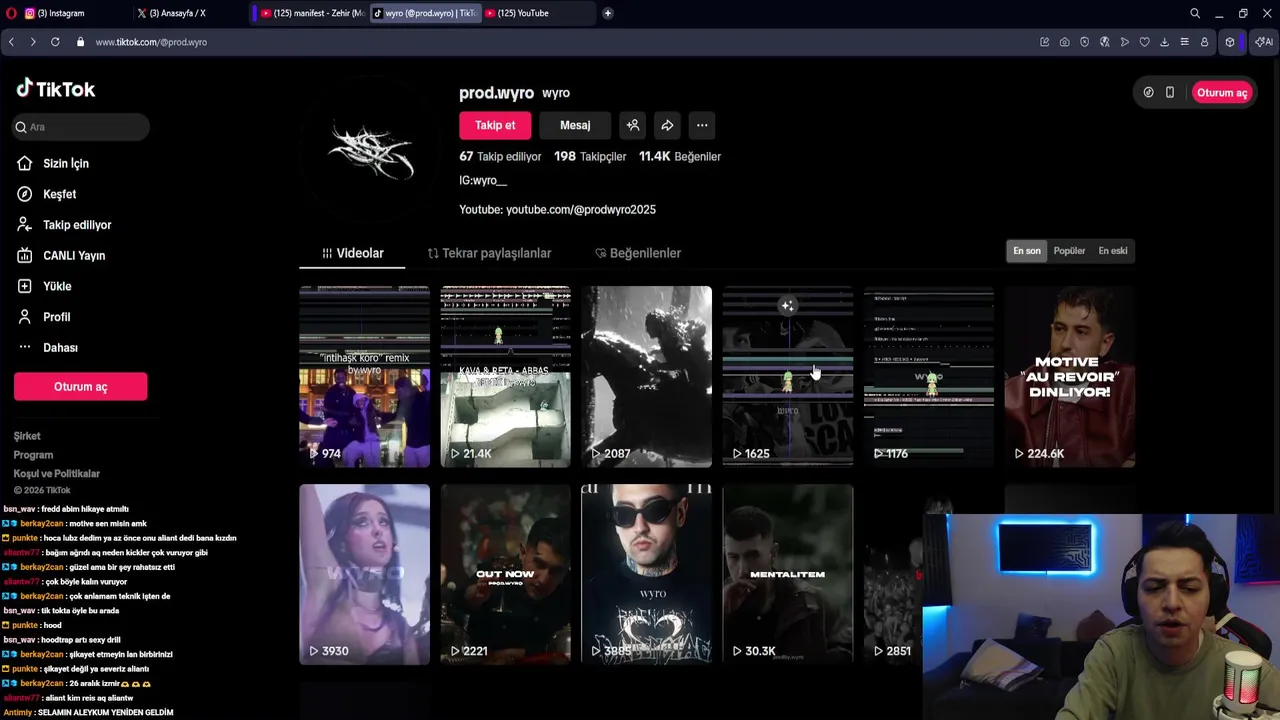Open the profile more options icon

[702, 125]
